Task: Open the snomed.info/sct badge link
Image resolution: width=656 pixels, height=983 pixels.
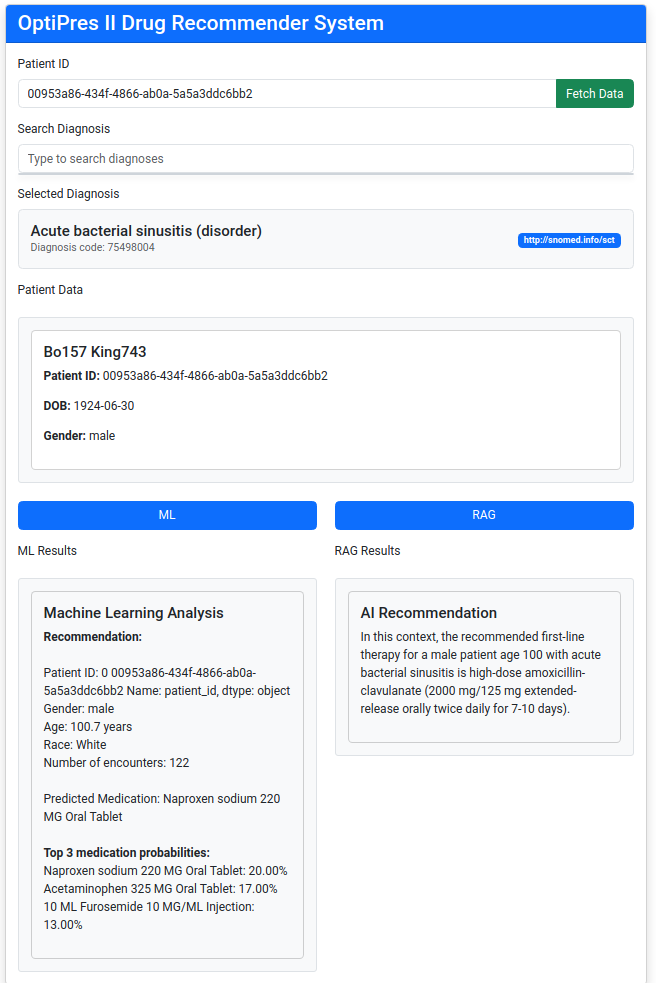Action: pyautogui.click(x=569, y=240)
